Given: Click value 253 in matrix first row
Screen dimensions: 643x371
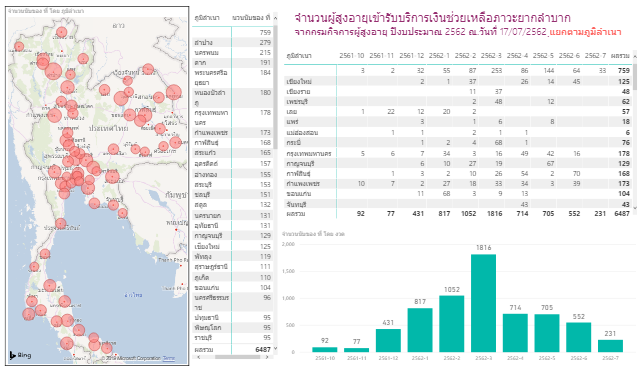Looking at the screenshot, I should pos(496,71).
